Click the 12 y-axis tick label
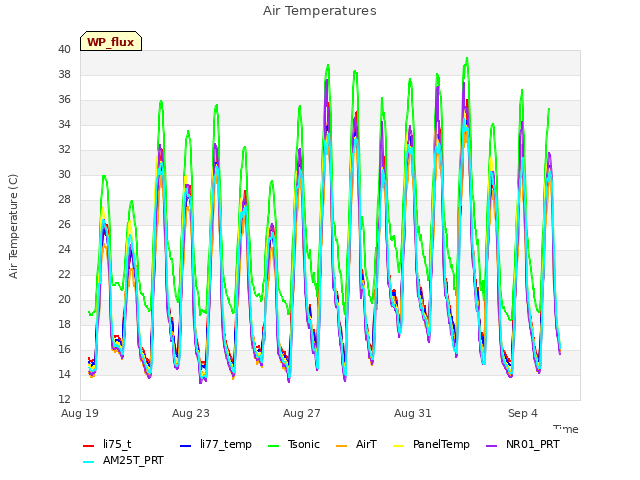 [x=64, y=399]
